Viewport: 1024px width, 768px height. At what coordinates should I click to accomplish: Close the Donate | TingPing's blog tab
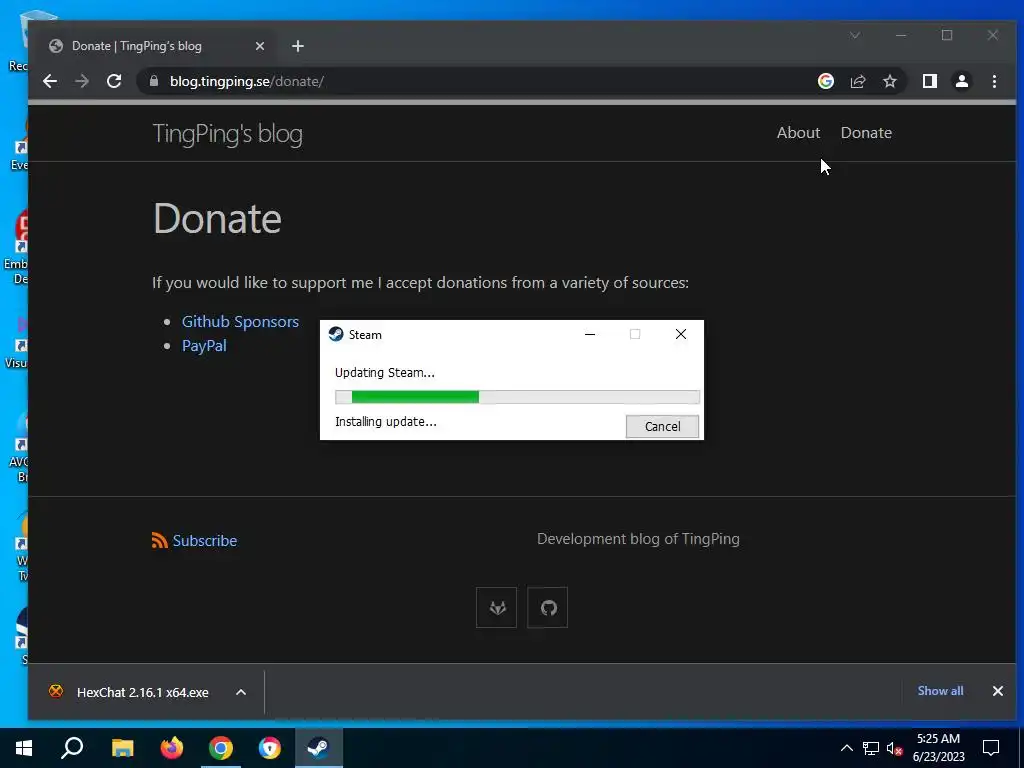pyautogui.click(x=259, y=46)
